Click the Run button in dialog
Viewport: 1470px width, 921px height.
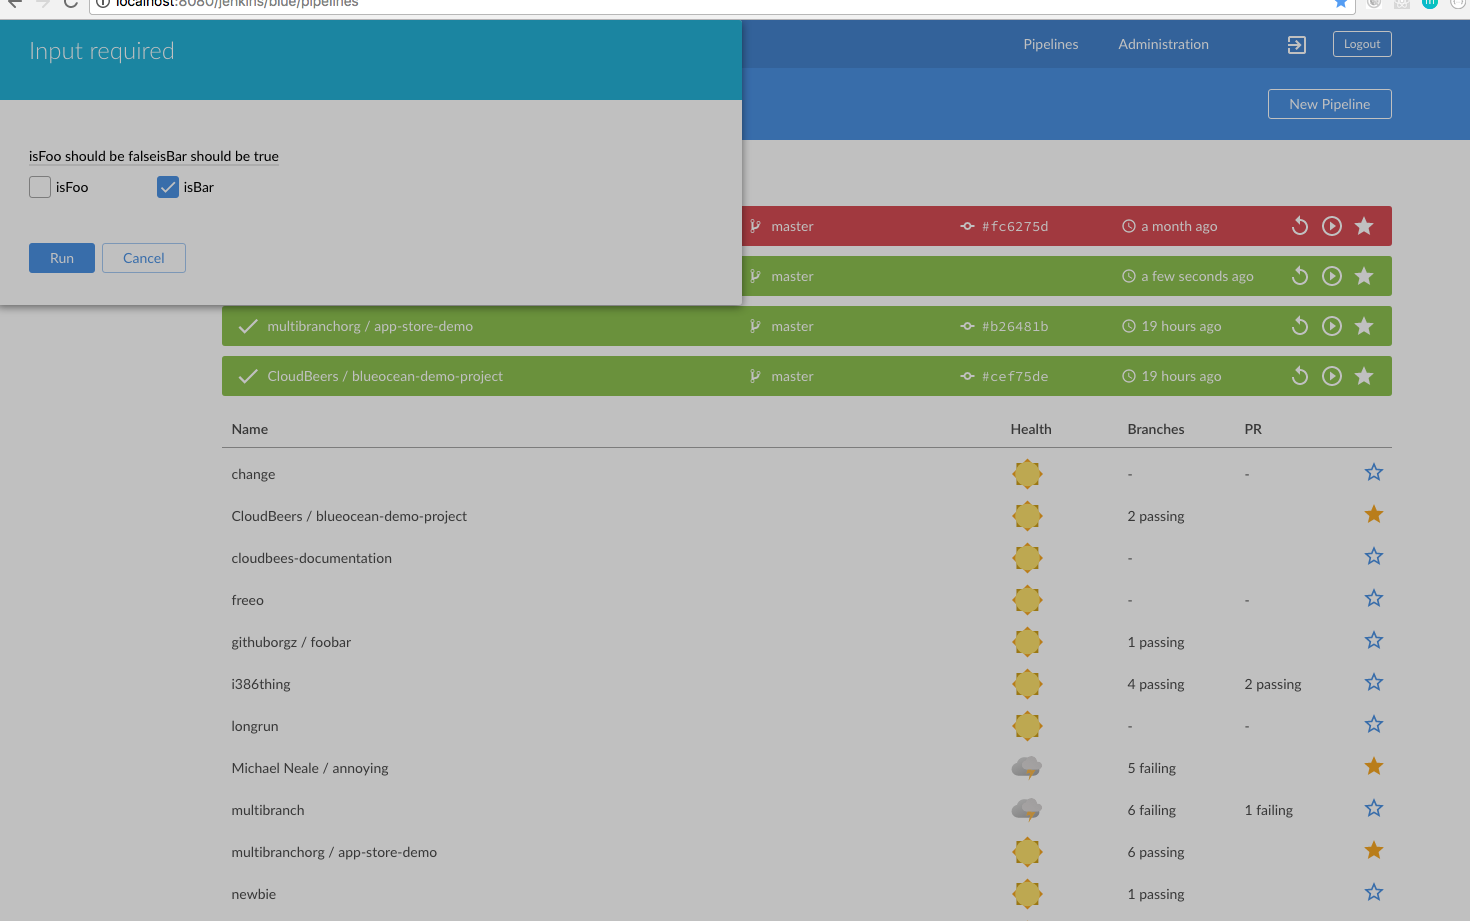pos(62,258)
